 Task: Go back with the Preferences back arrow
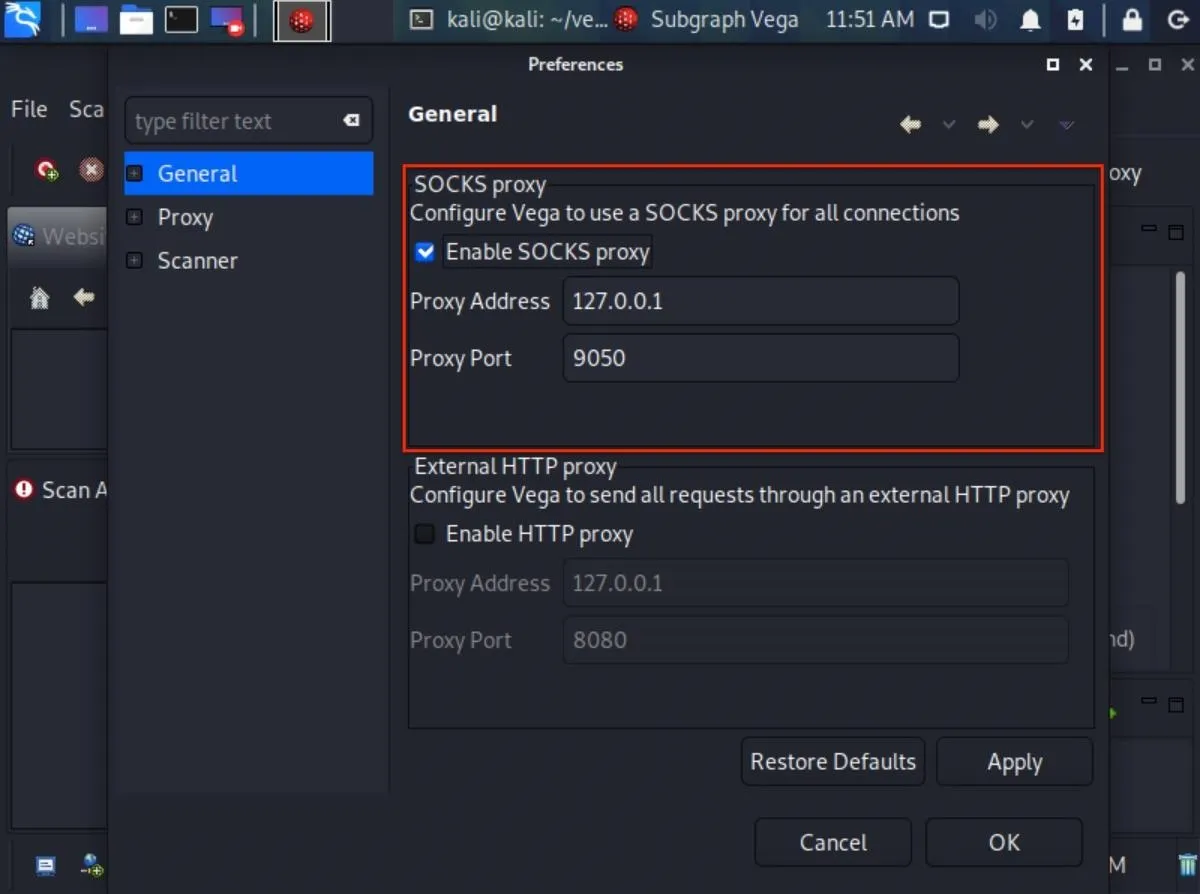pos(910,125)
